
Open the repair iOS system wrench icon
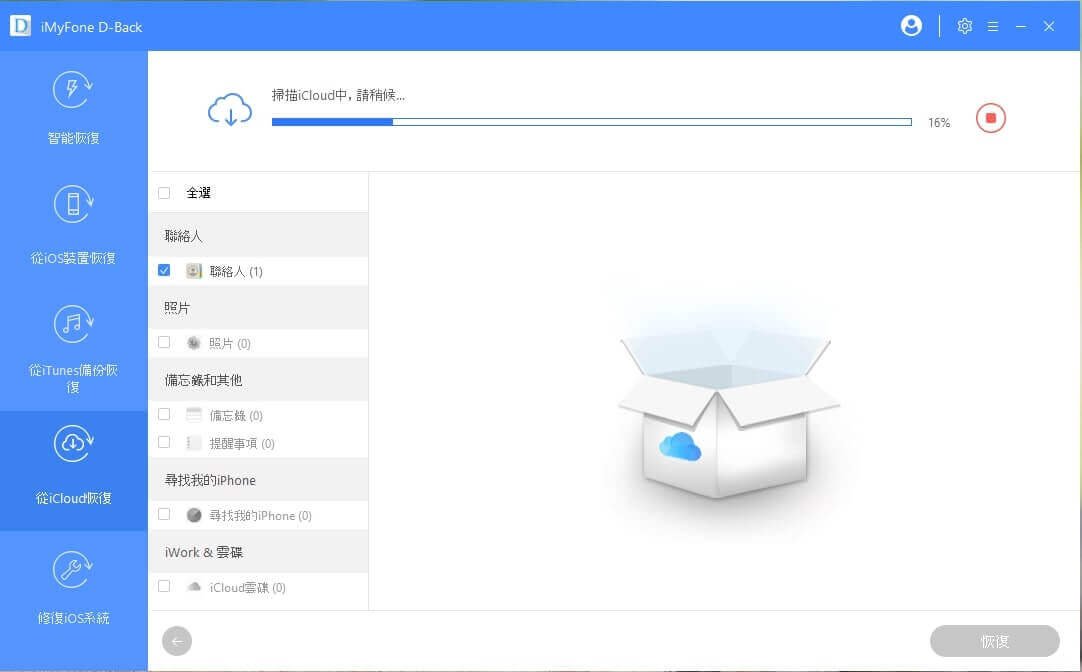tap(73, 569)
